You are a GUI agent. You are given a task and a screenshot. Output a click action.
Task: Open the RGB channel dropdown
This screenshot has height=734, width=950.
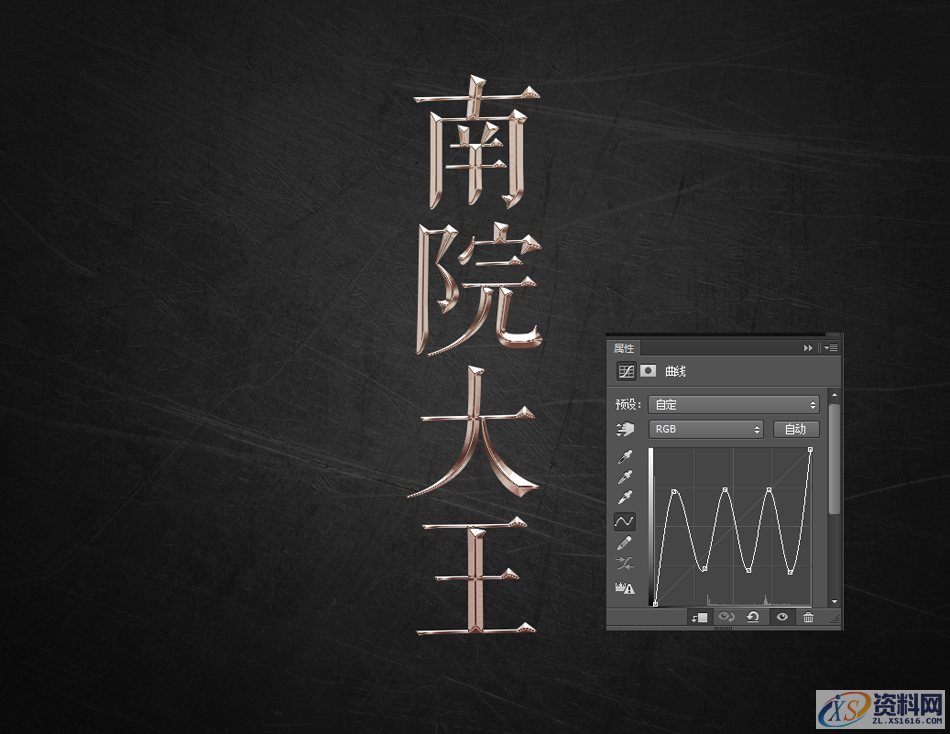[x=705, y=429]
